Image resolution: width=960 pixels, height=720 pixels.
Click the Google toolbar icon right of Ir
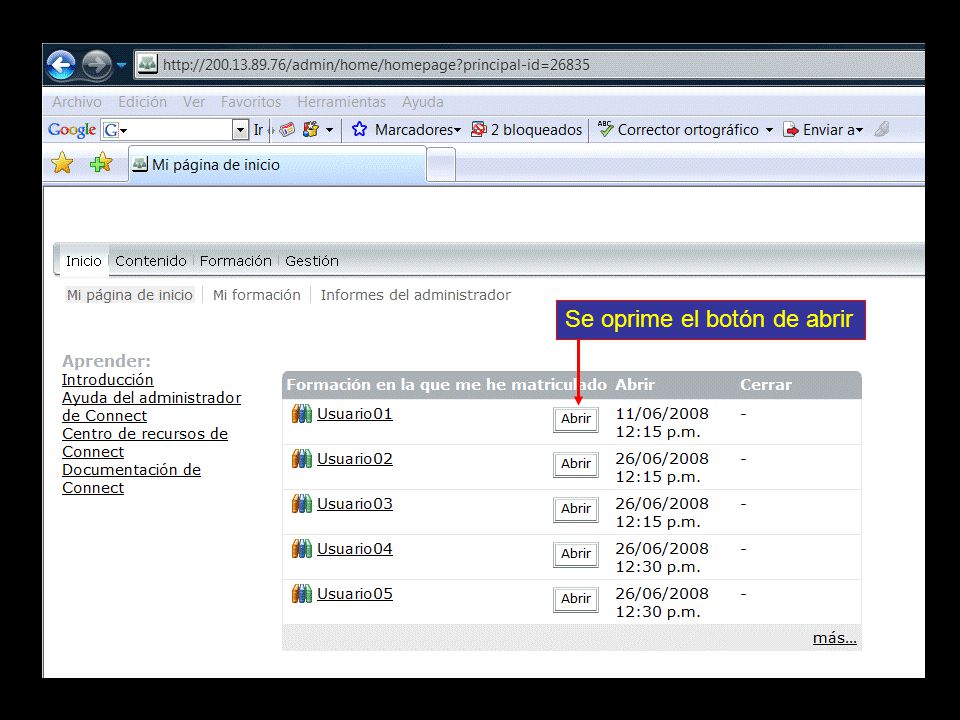[287, 130]
